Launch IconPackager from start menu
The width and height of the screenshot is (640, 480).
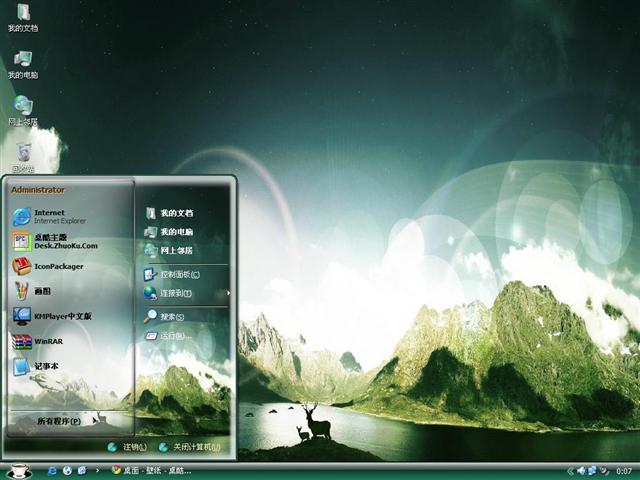click(48, 266)
